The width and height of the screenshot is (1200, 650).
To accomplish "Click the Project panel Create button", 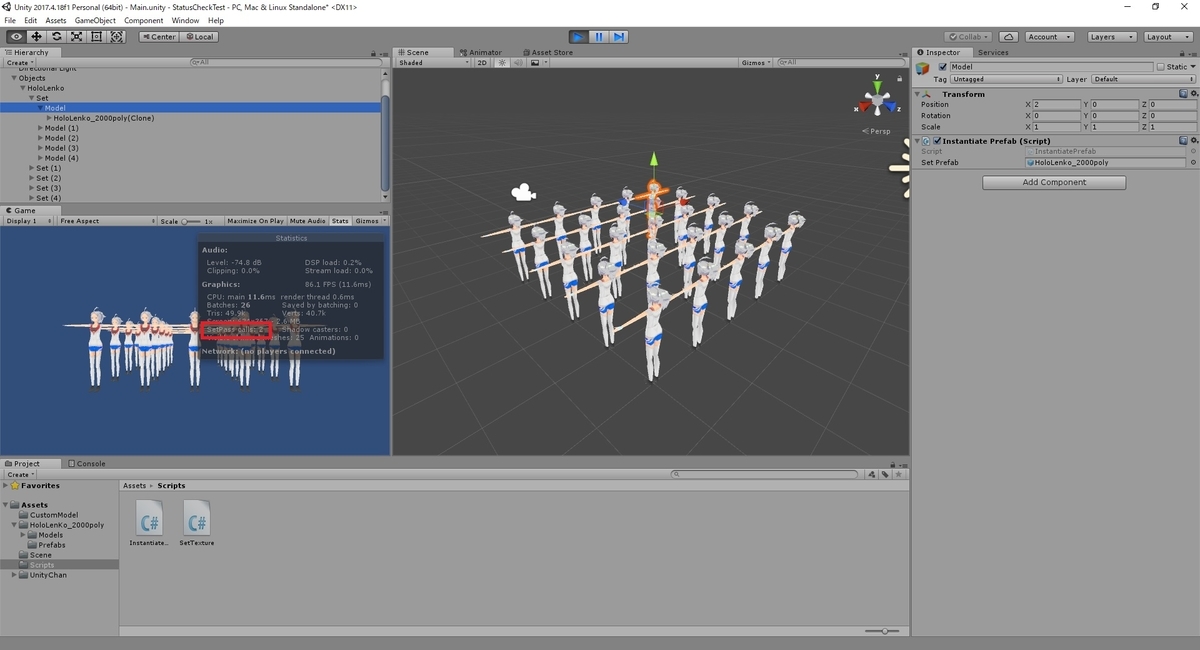I will [x=18, y=474].
